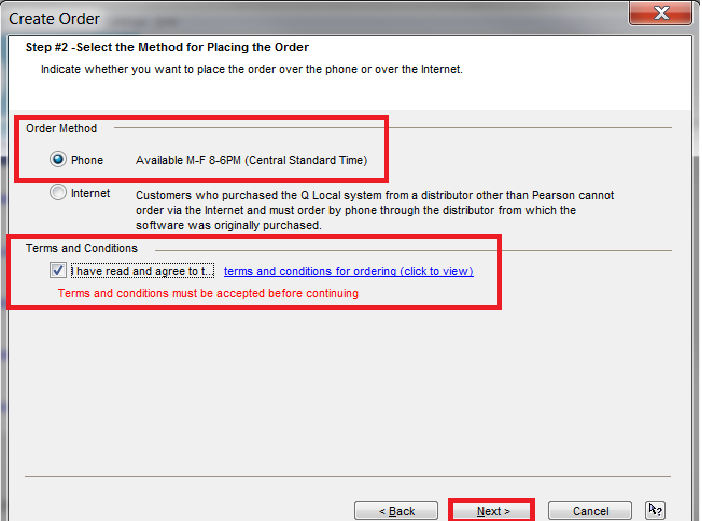Go back with the Back button
This screenshot has width=702, height=521.
point(396,511)
